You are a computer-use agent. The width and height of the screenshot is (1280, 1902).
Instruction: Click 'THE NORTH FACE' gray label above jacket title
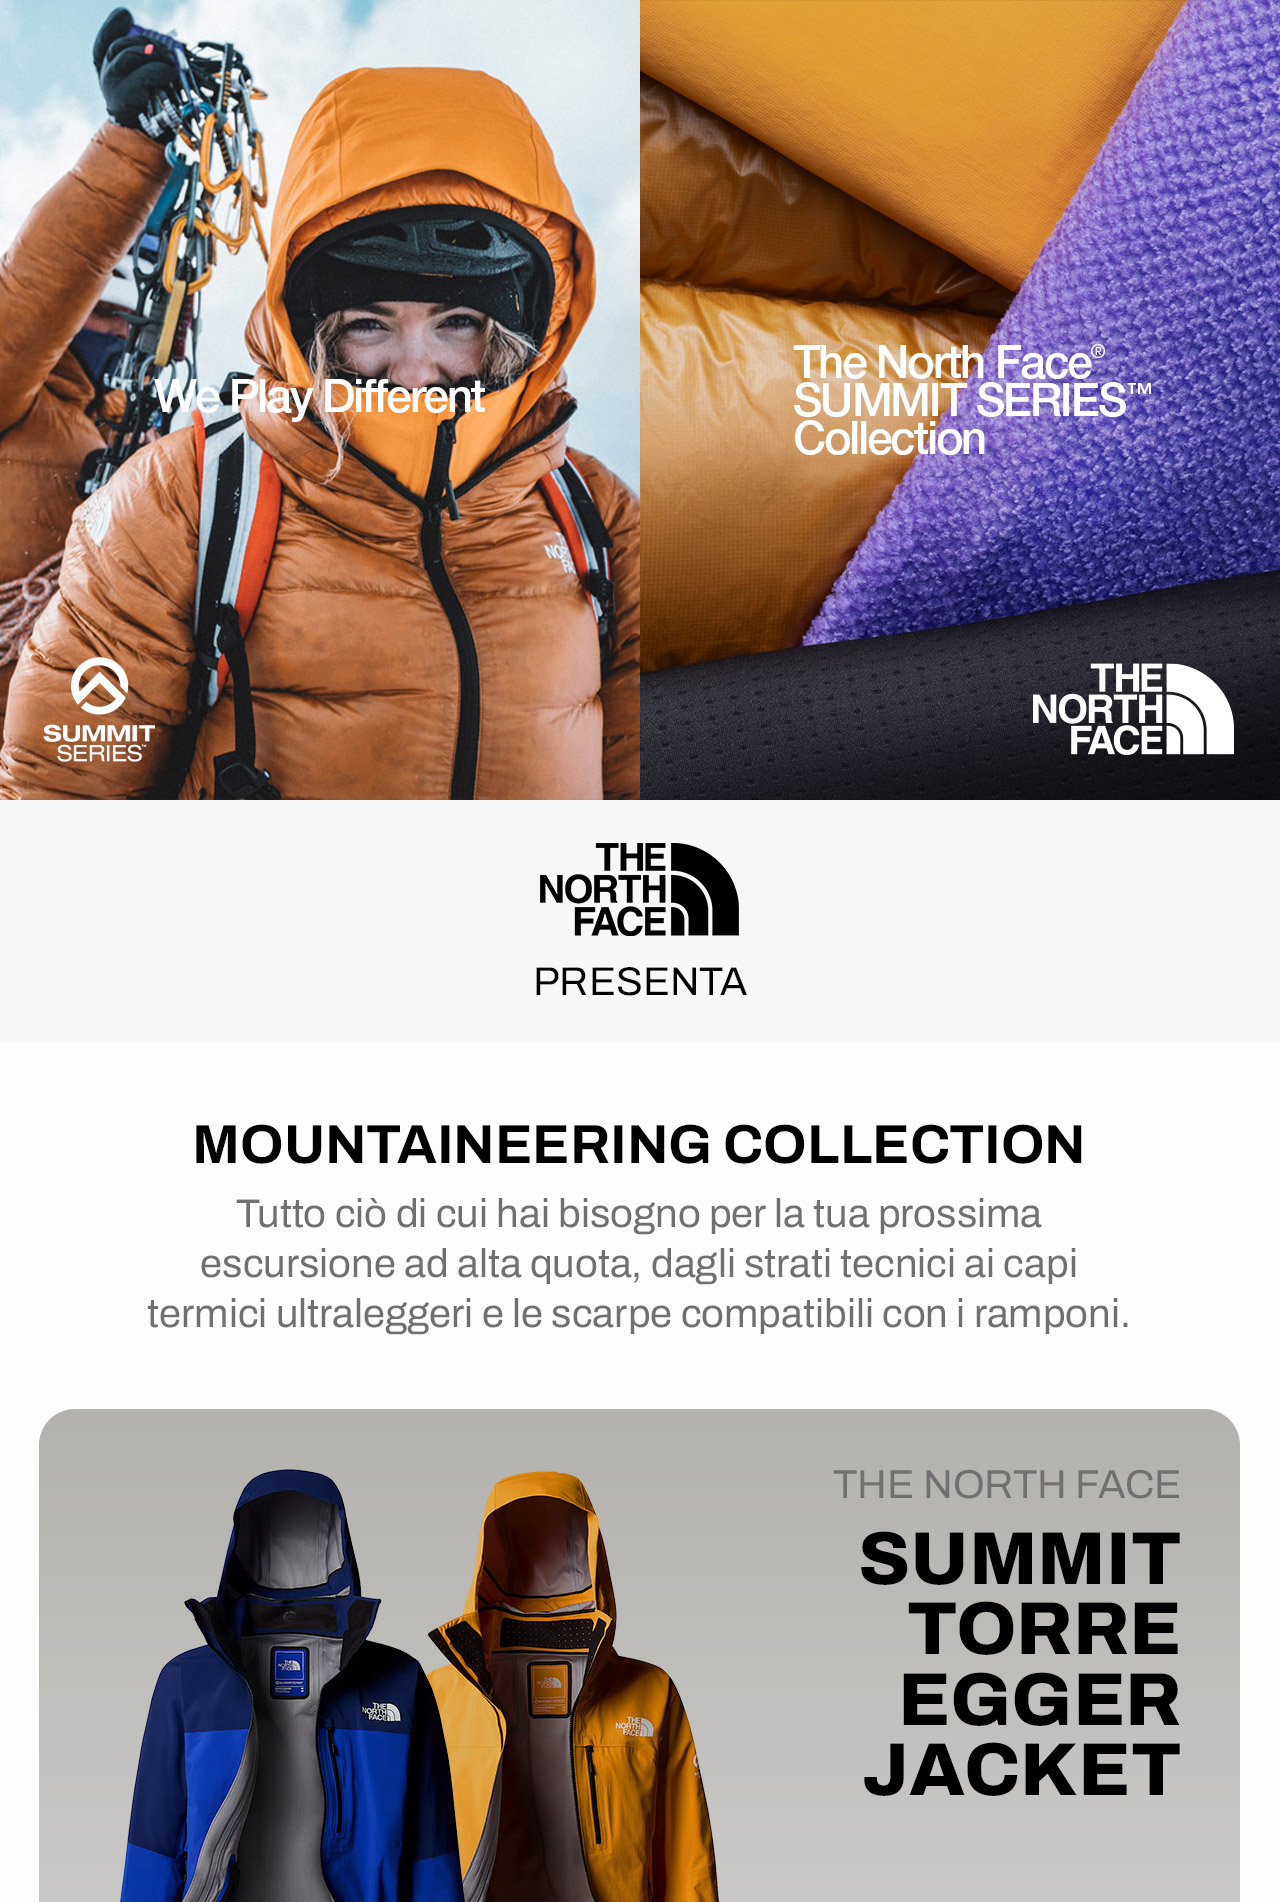(1007, 1485)
